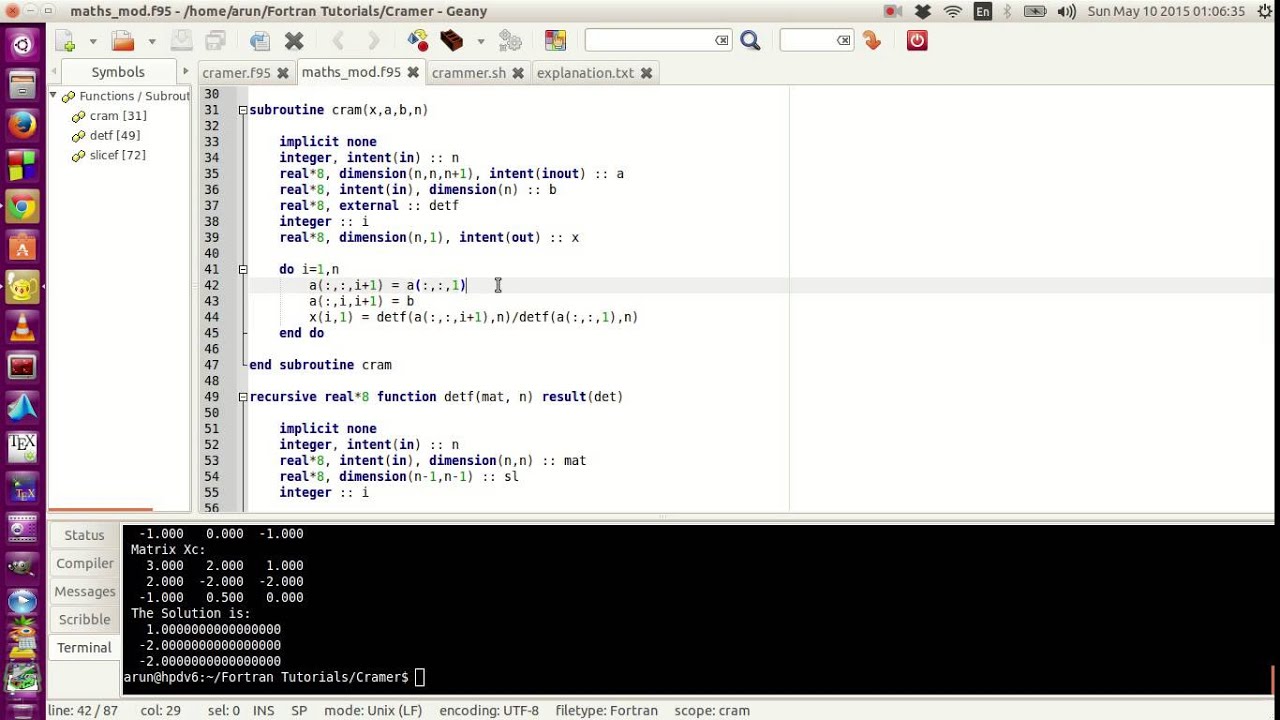Close the cramer.f95 tab

coord(283,73)
